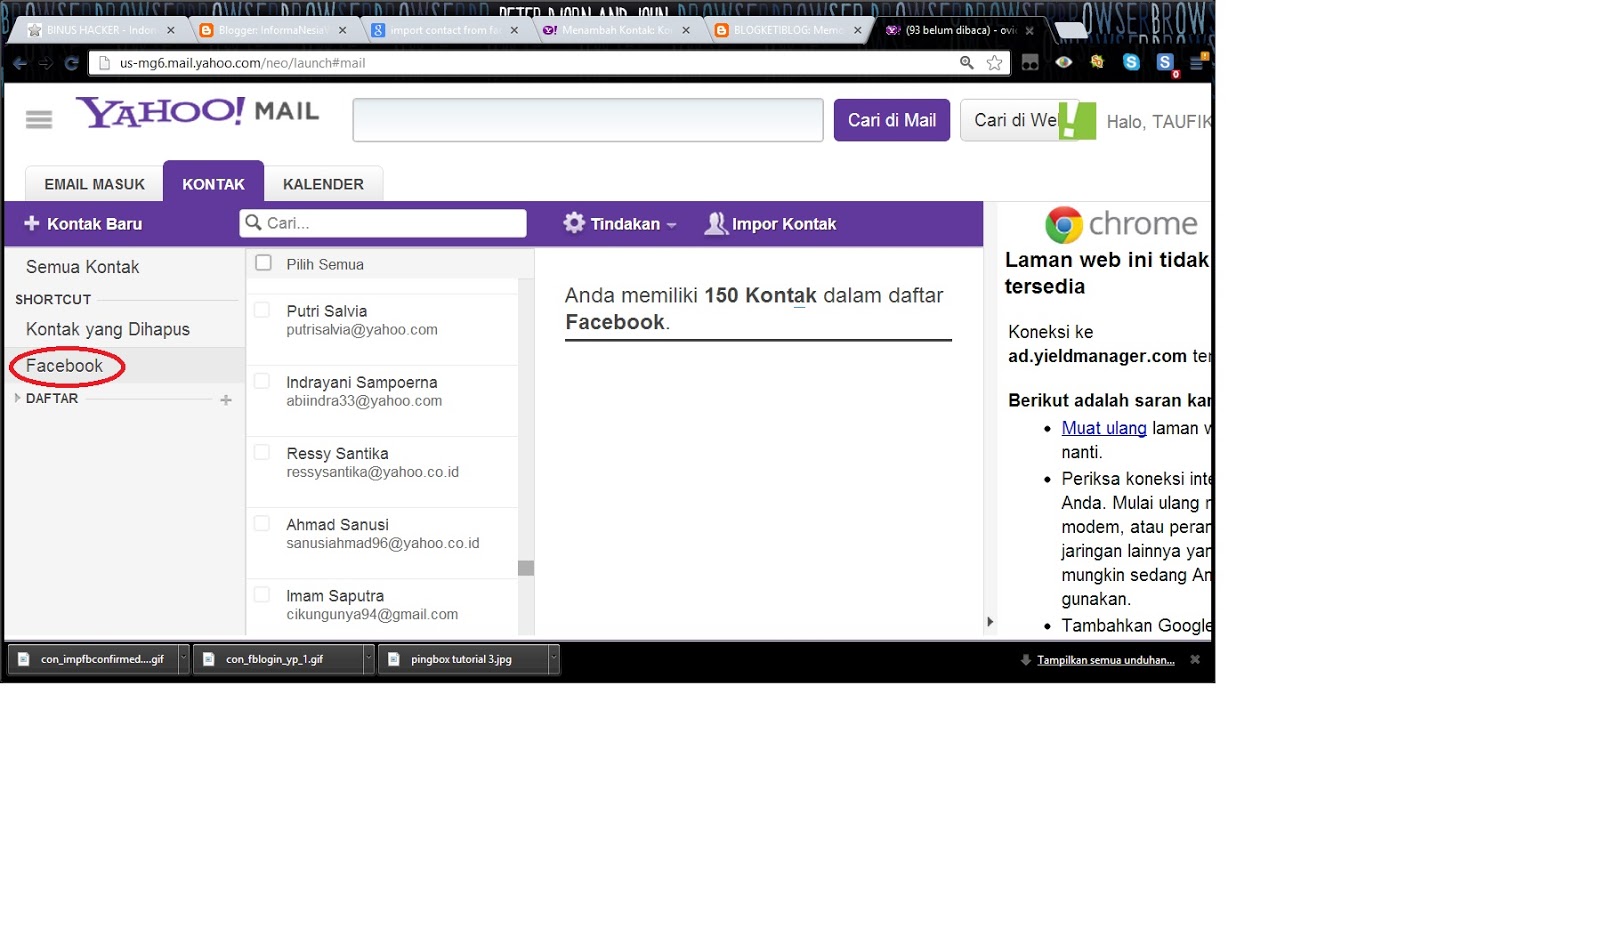
Task: Click the Yahoo Mail main search field
Action: 588,120
